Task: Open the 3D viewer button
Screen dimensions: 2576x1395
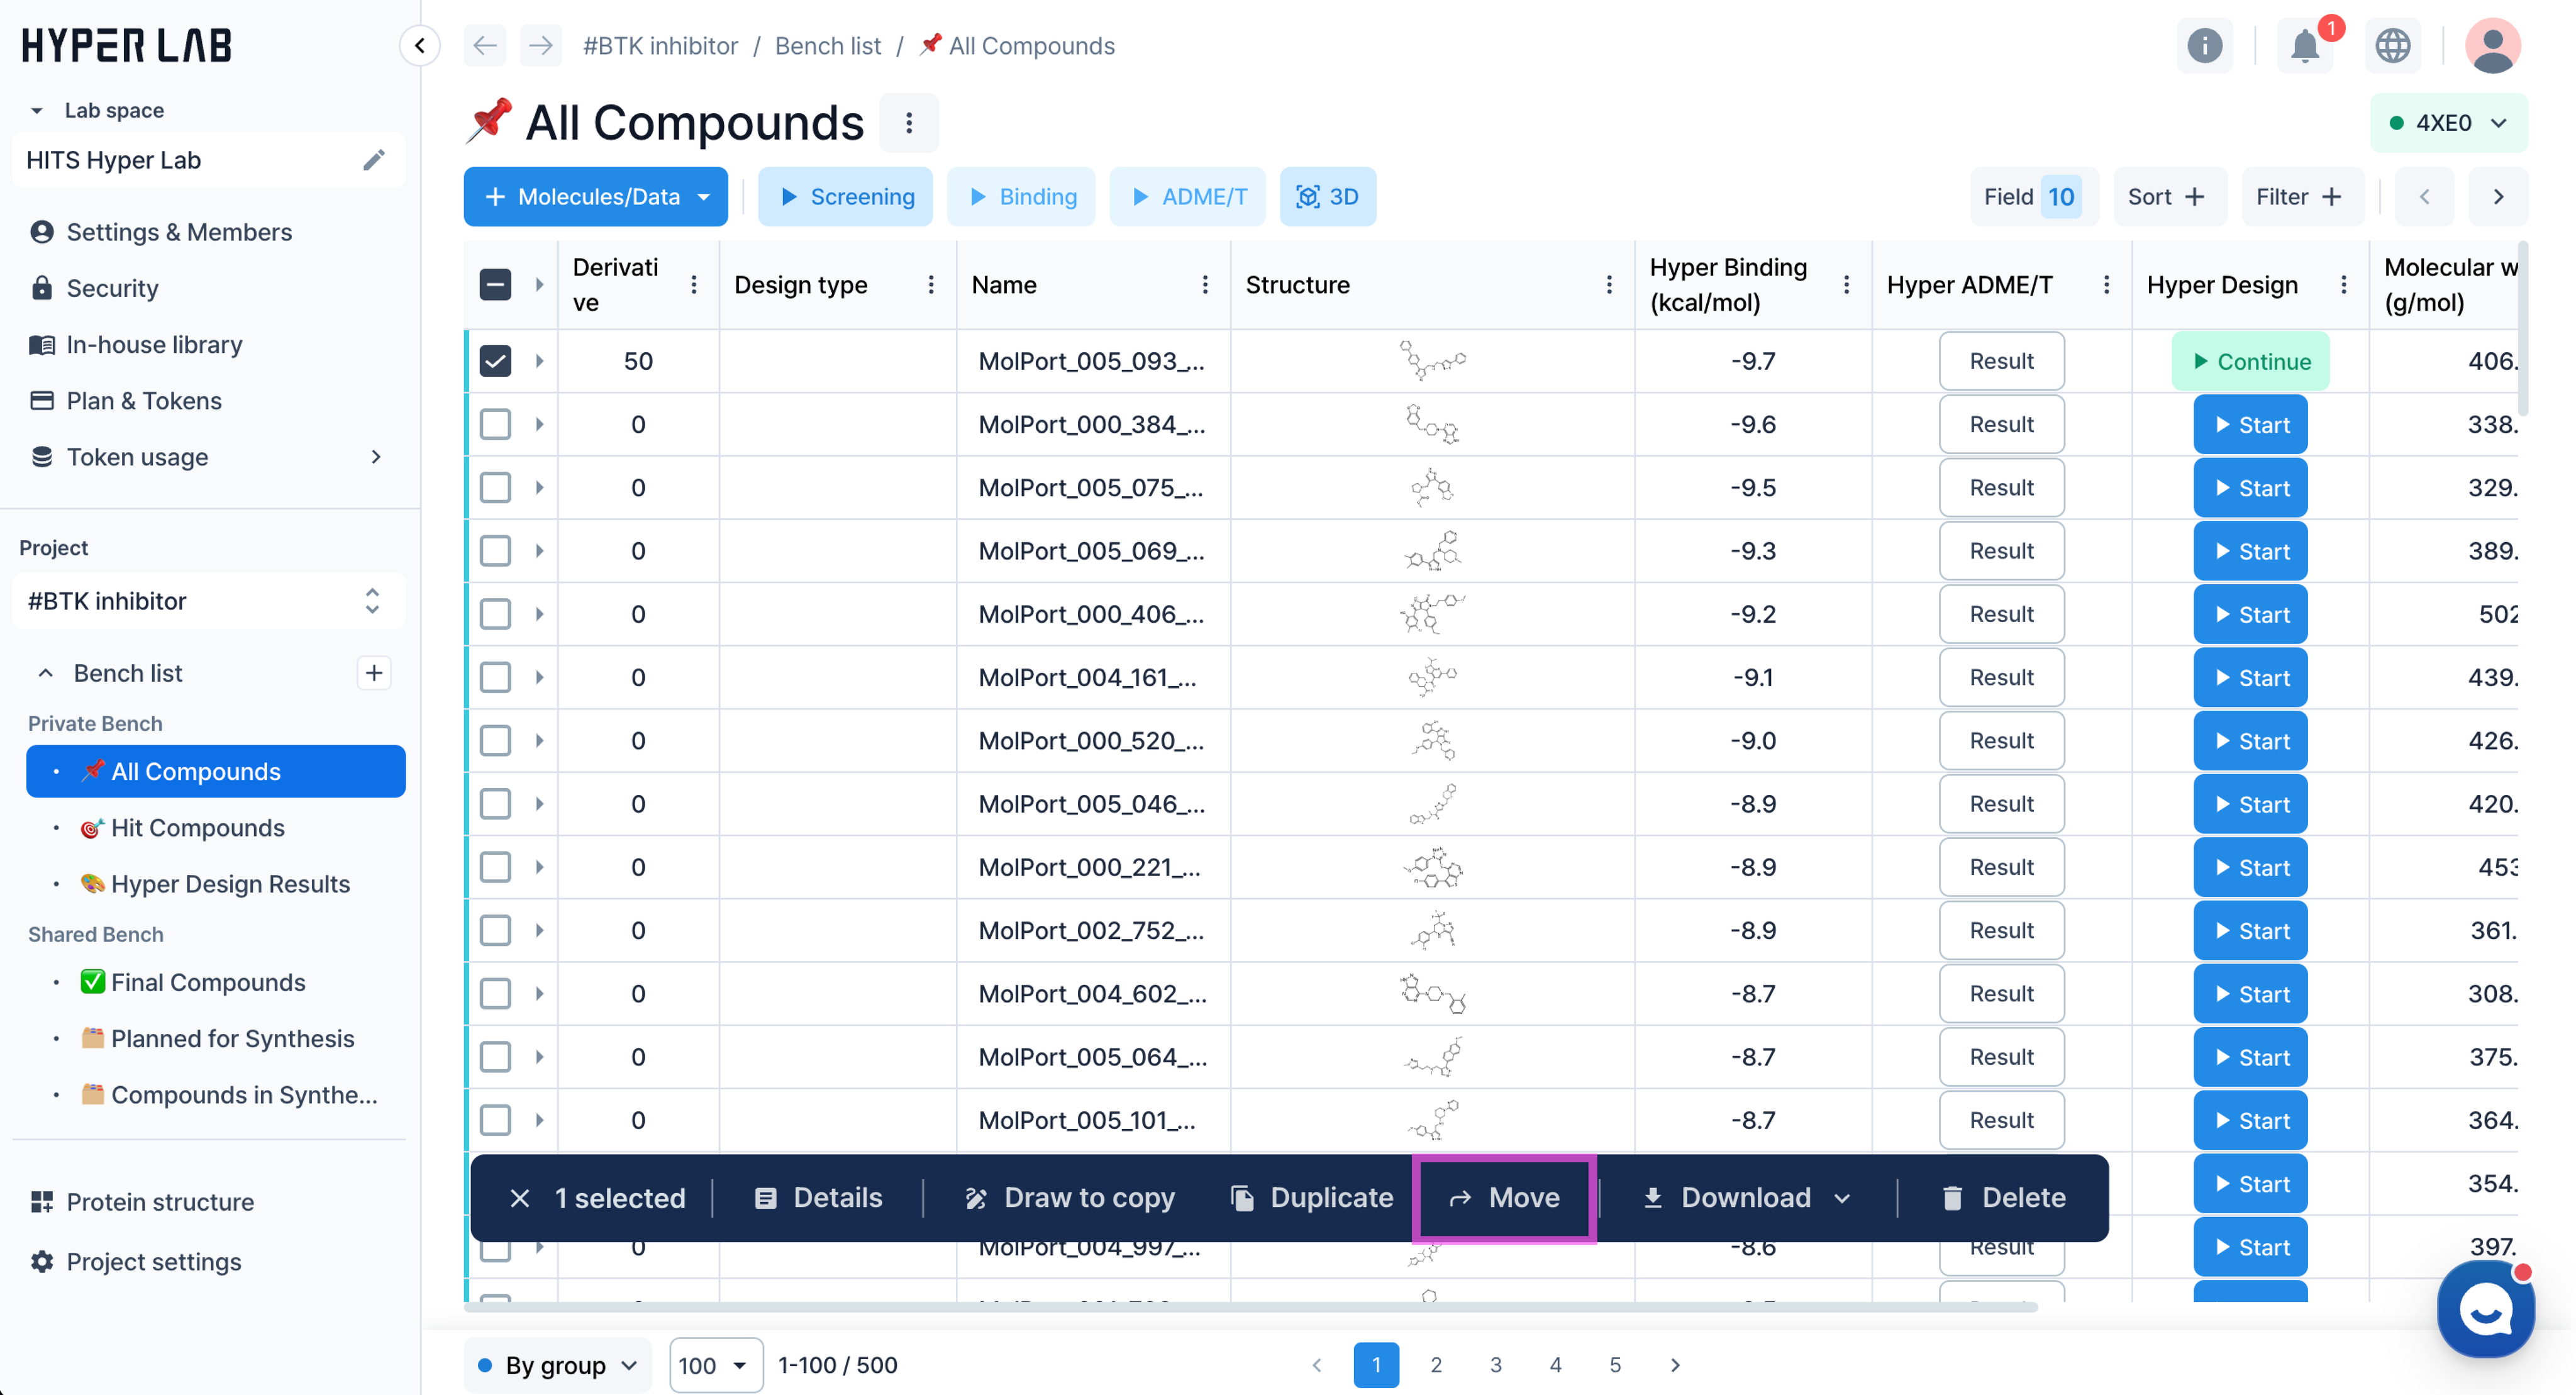Action: point(1327,197)
